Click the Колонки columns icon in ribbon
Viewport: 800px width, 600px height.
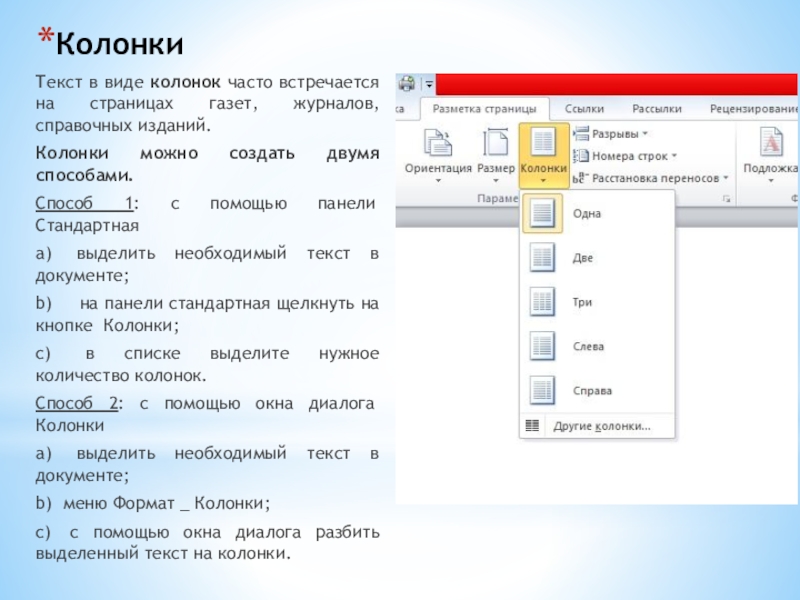click(x=543, y=142)
